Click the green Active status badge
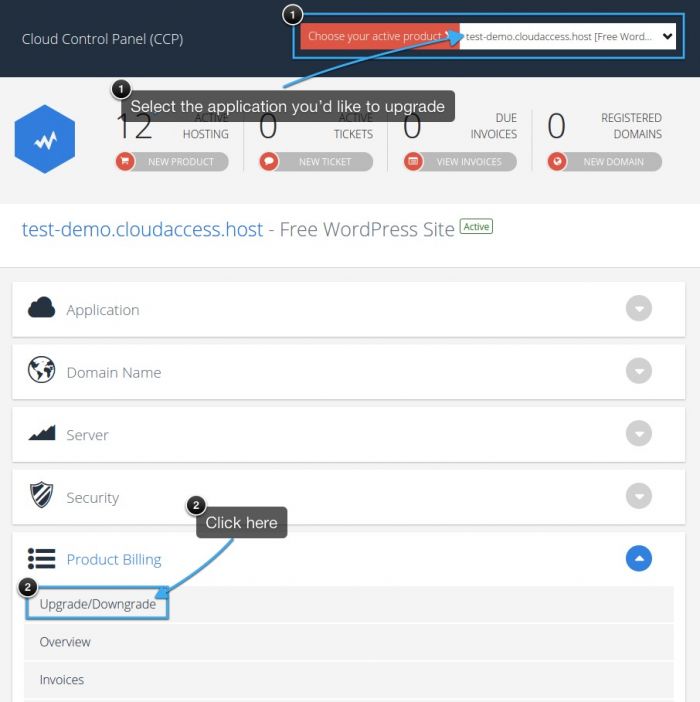The width and height of the screenshot is (700, 702). (476, 227)
